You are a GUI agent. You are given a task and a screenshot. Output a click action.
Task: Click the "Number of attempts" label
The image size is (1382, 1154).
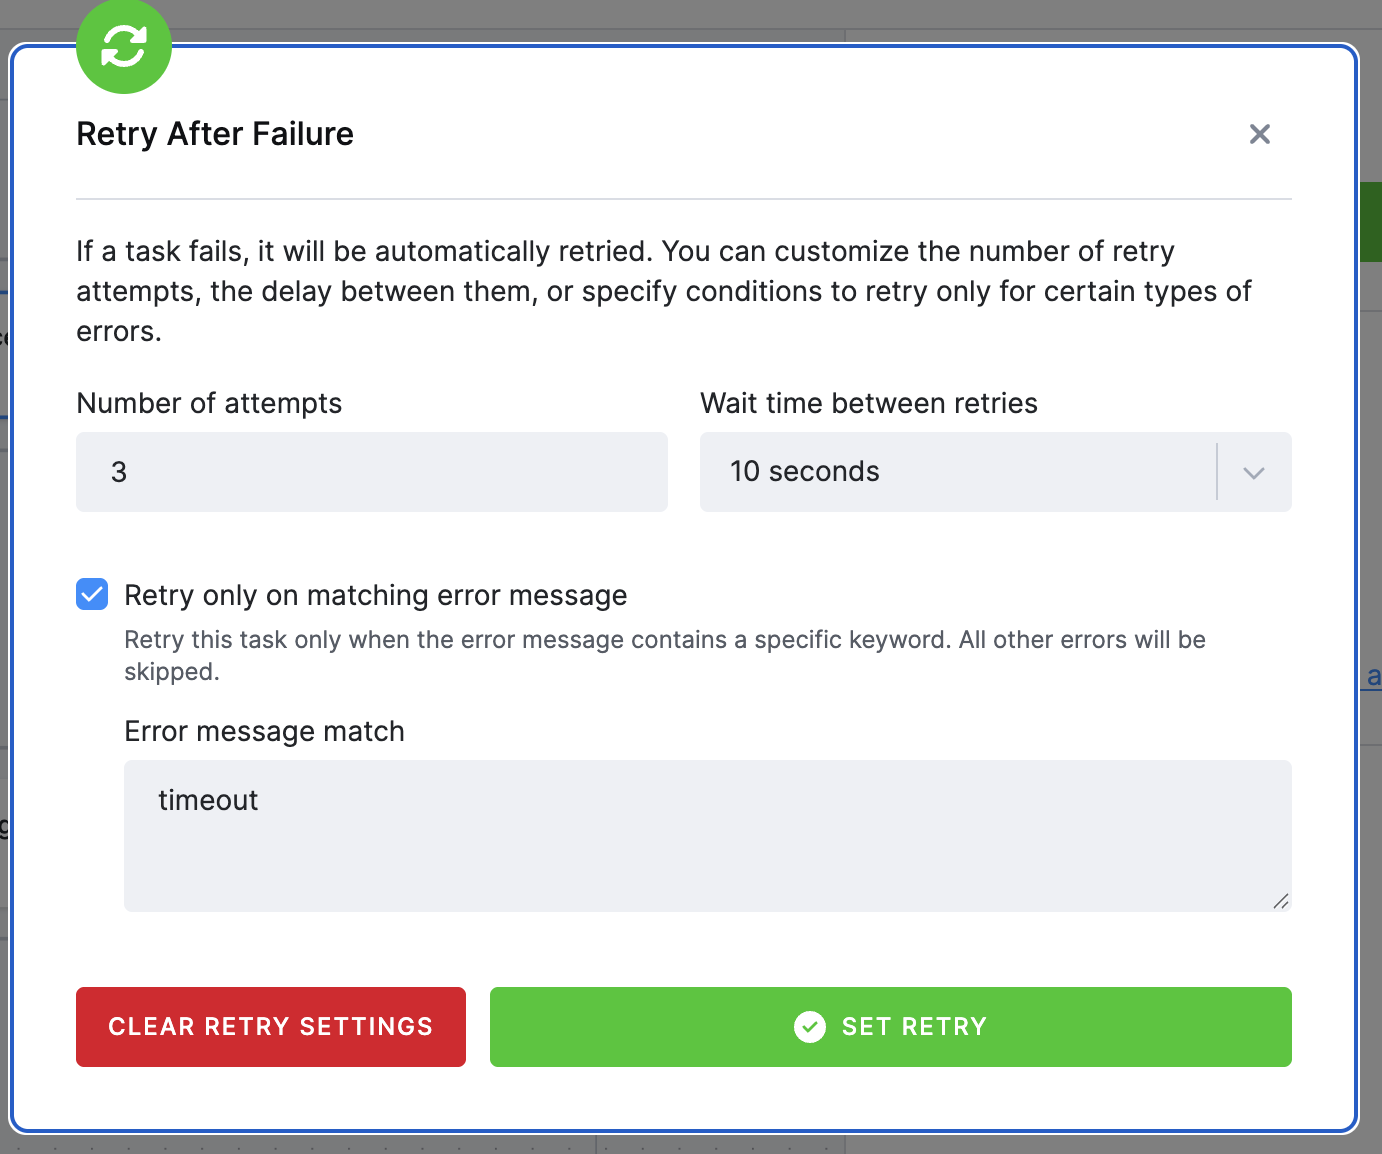(209, 403)
